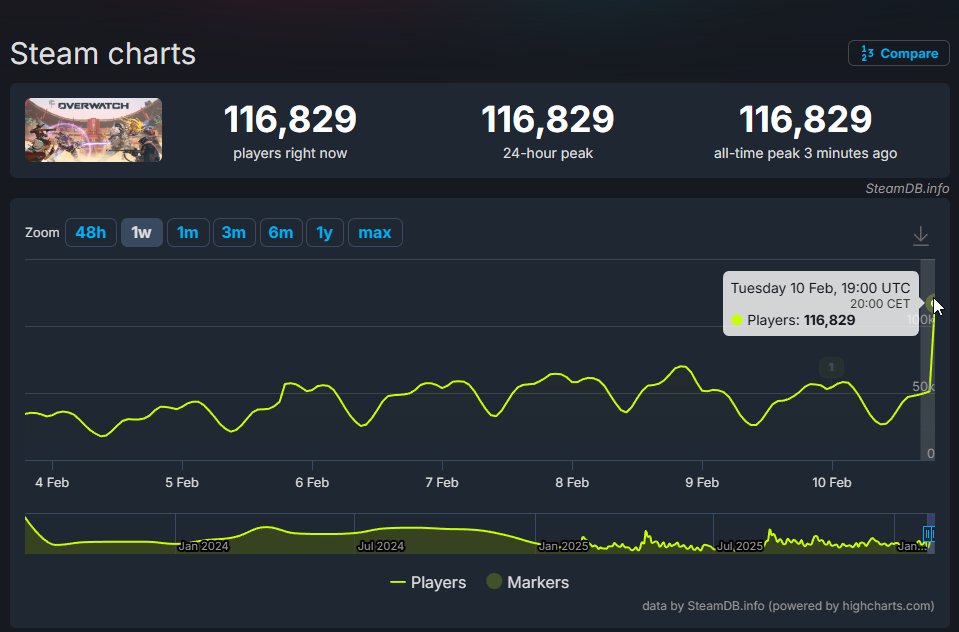959x632 pixels.
Task: Click the 116,829 players right now value
Action: click(290, 119)
